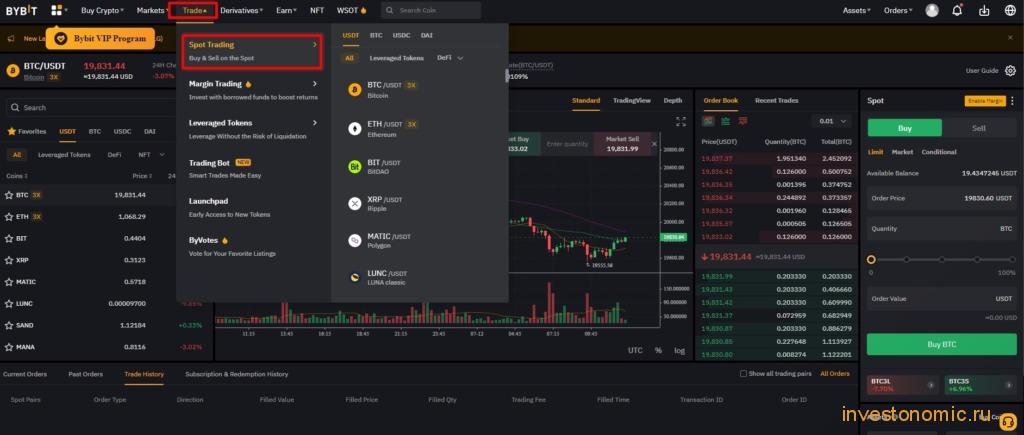Open the language globe icon
The height and width of the screenshot is (435, 1024).
[x=1010, y=10]
